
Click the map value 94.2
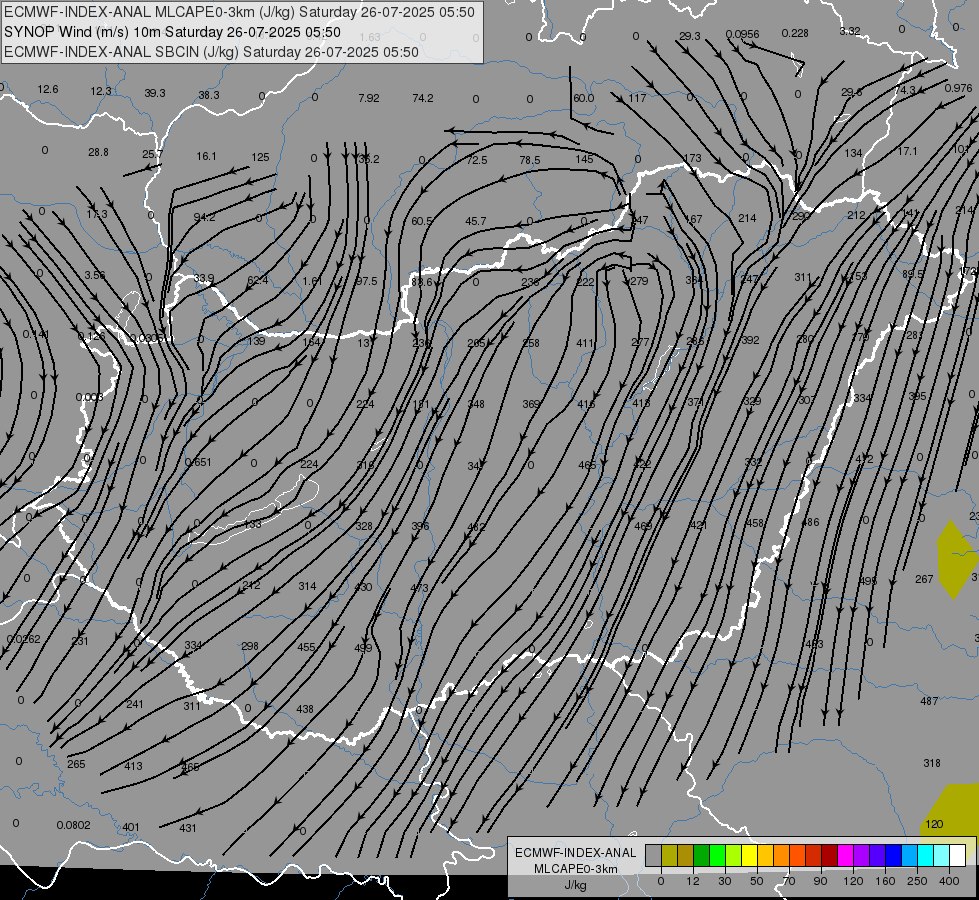click(204, 217)
